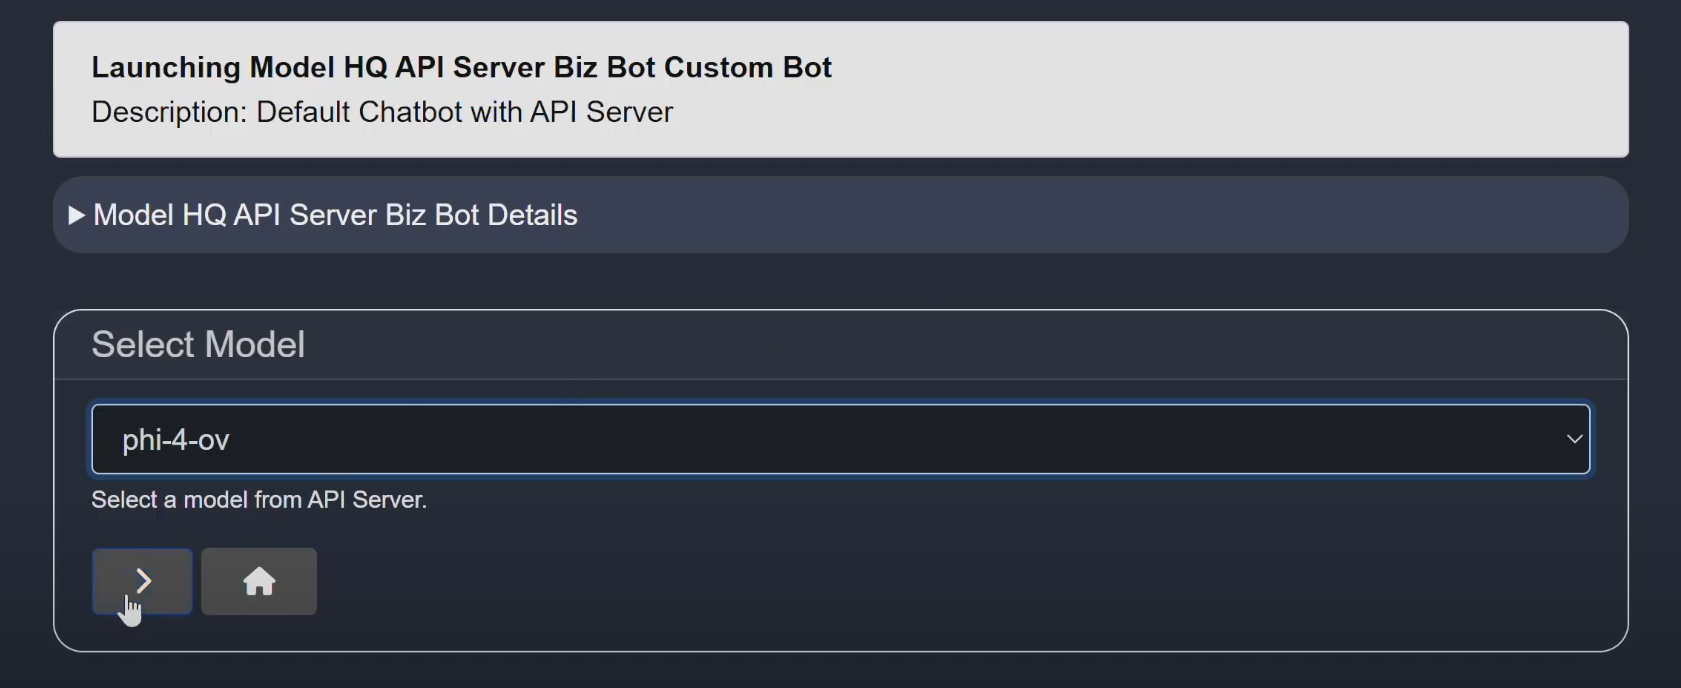Open the Select Model dropdown
Screen dimensions: 1681x688
(840, 439)
